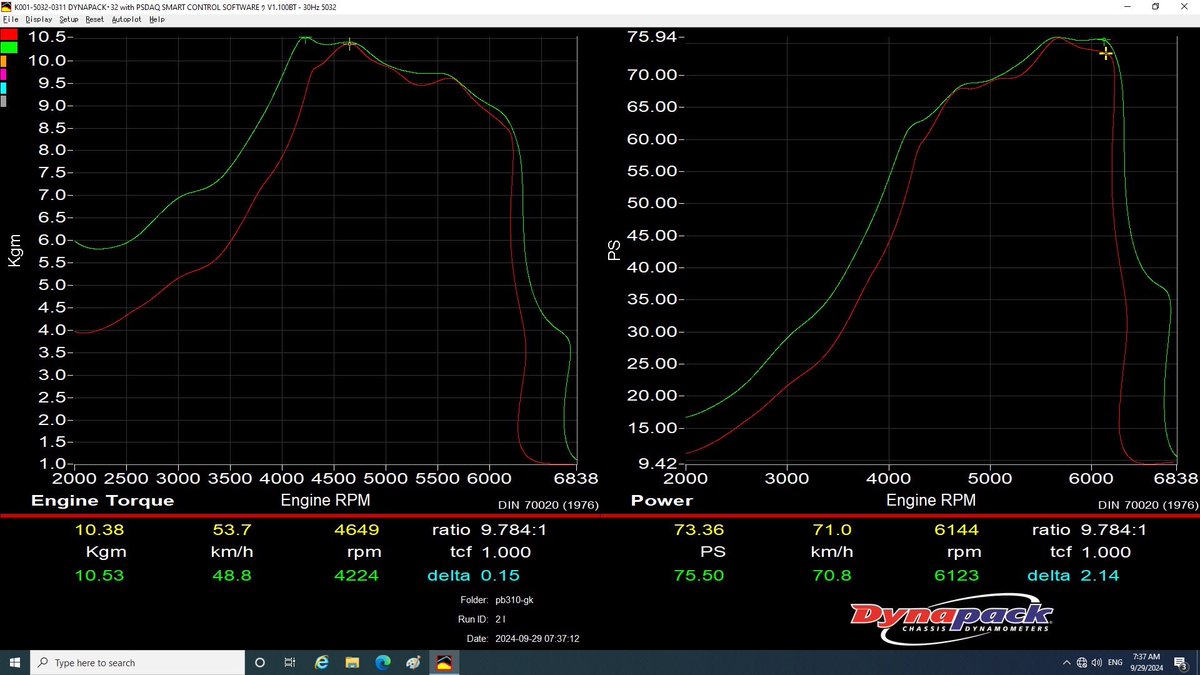The image size is (1200, 675).
Task: Open the network status tray icon
Action: point(1082,662)
